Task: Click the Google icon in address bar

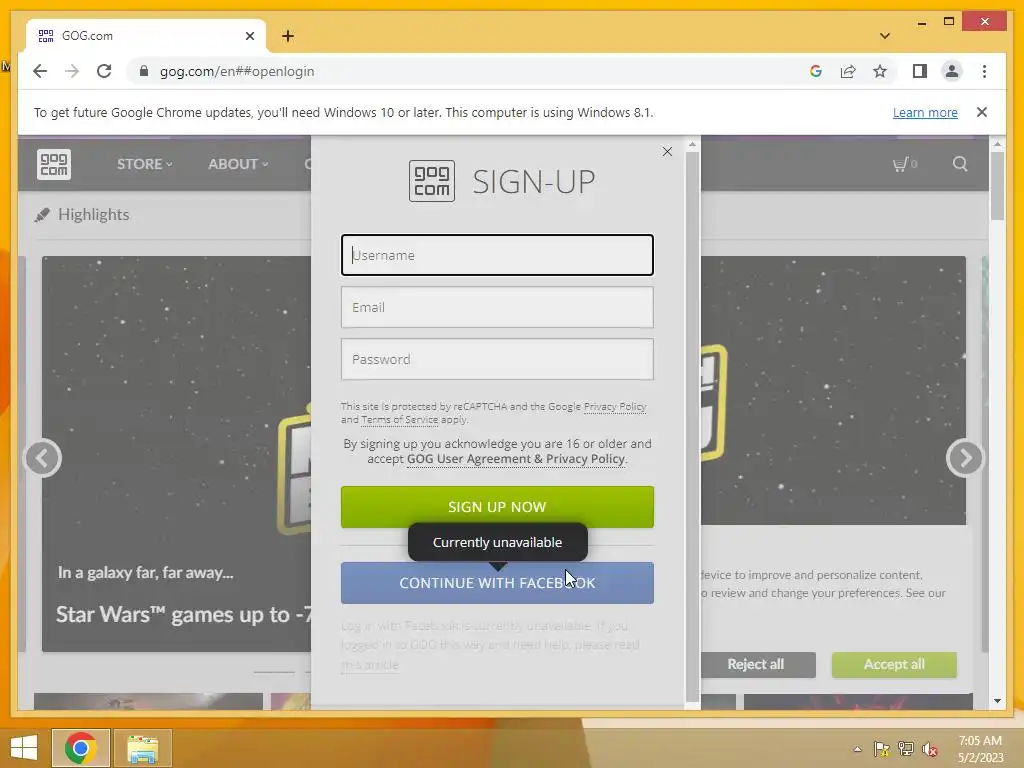Action: coord(816,71)
